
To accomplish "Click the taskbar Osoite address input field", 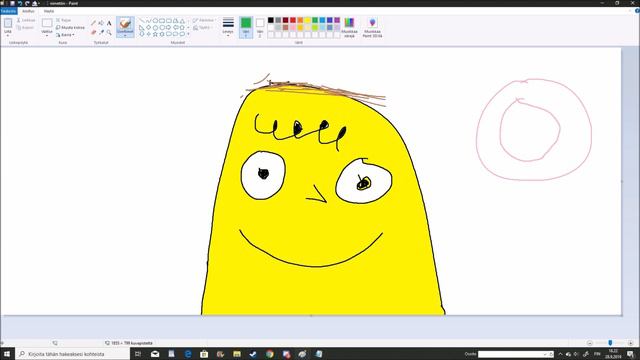I will pos(515,354).
